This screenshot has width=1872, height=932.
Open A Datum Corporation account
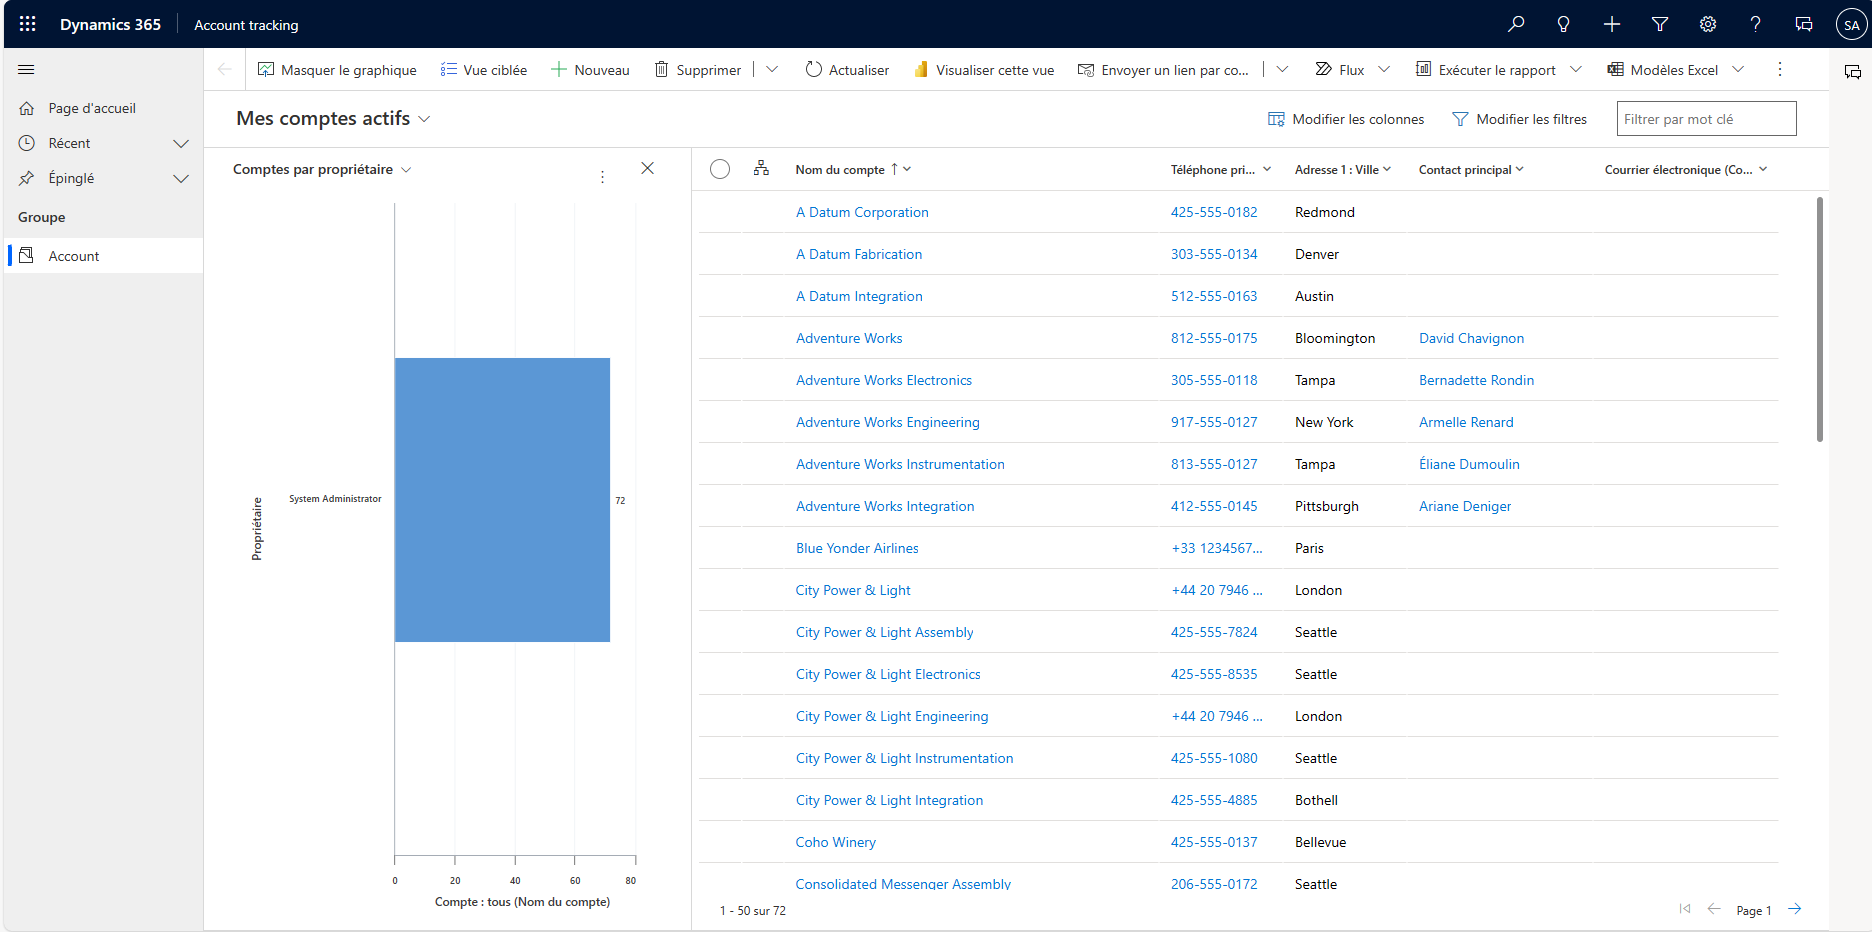[862, 212]
